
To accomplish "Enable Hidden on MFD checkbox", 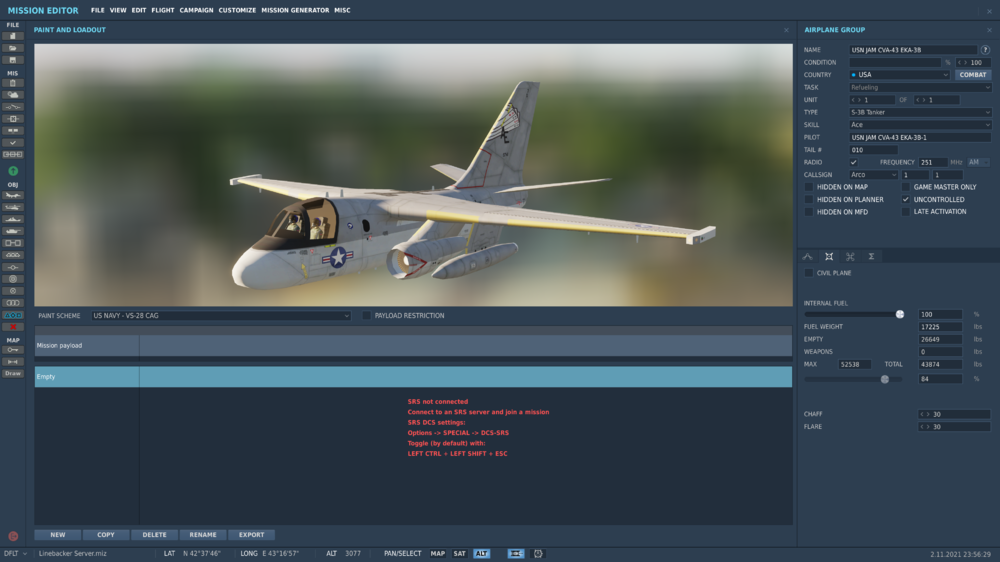I will pyautogui.click(x=809, y=212).
